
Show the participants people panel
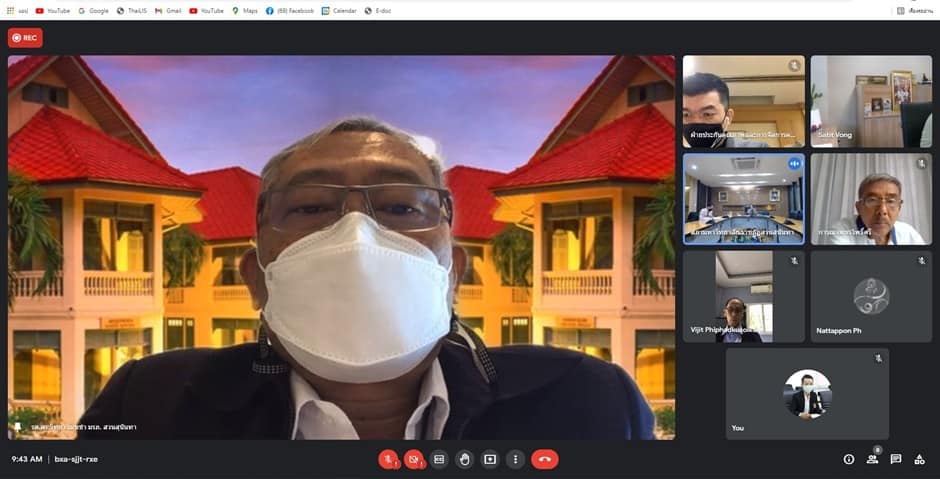872,459
